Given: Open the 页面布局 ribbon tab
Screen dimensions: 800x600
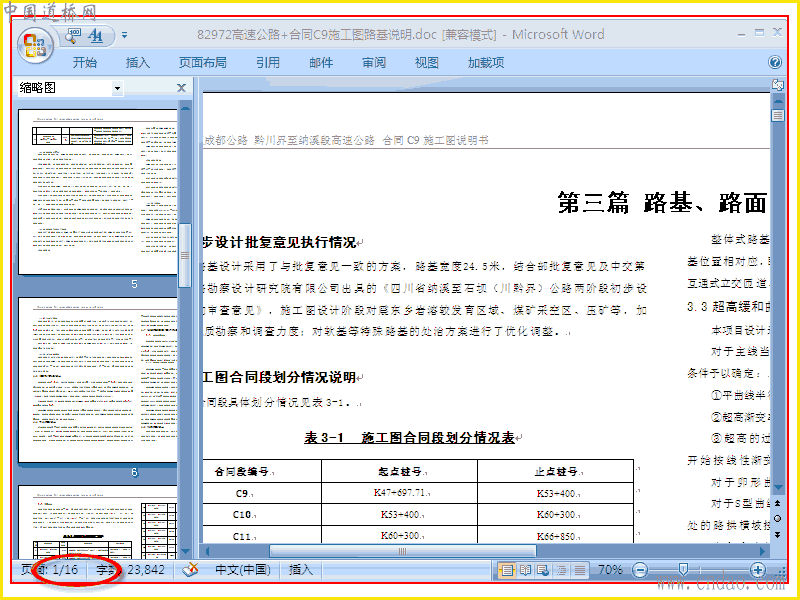Looking at the screenshot, I should tap(203, 63).
